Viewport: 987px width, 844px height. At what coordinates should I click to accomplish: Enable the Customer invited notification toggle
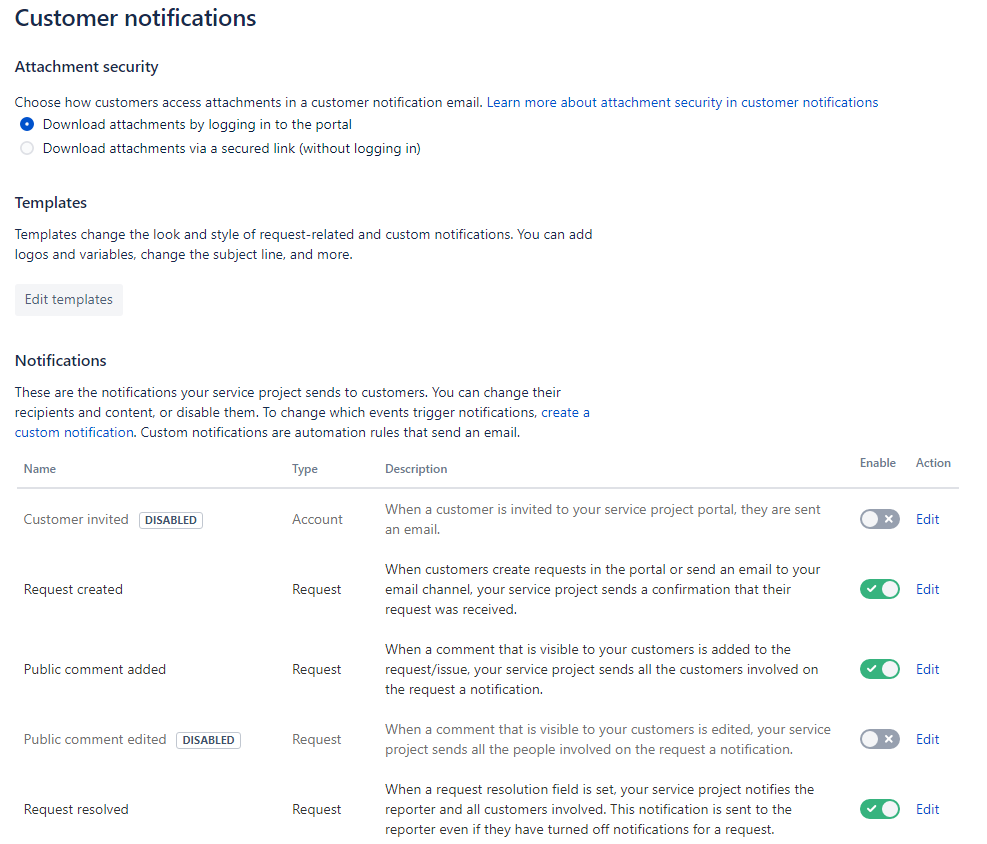(879, 519)
